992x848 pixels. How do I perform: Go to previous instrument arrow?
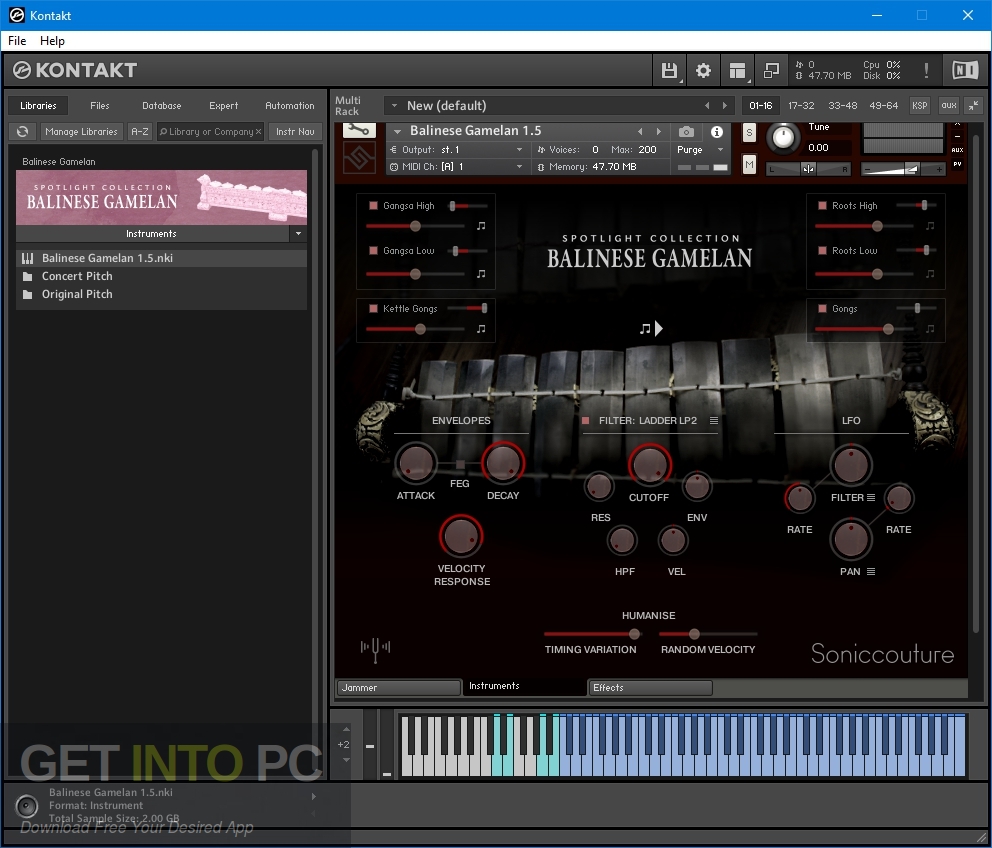pos(640,132)
